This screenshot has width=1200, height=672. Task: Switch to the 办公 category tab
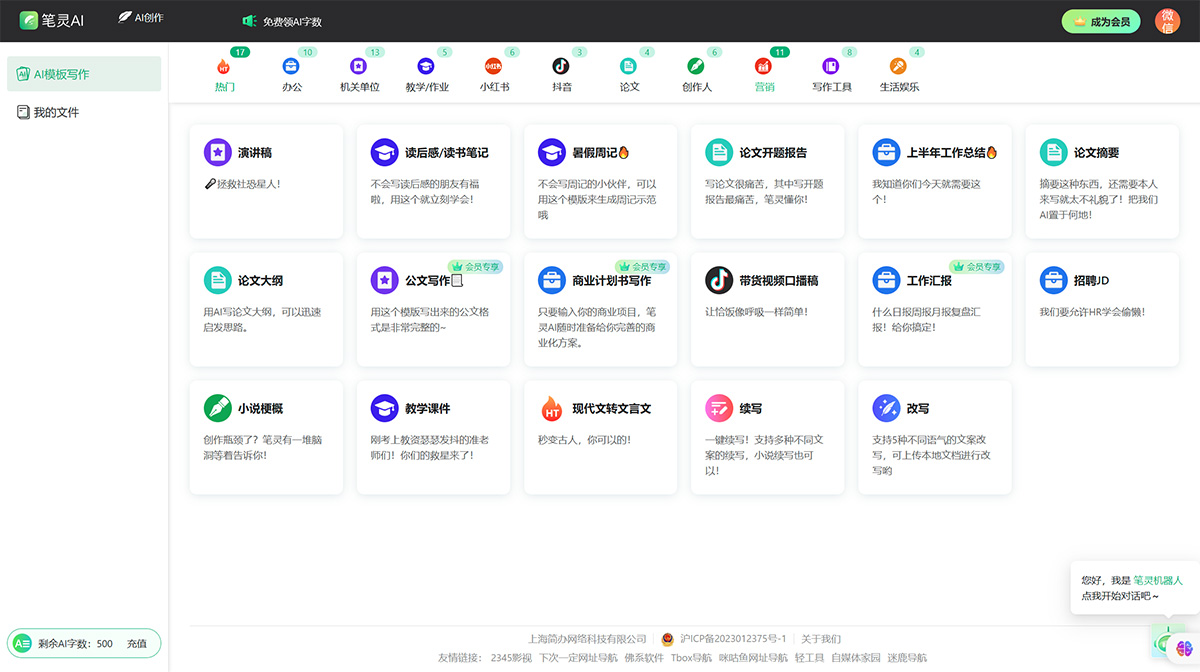click(291, 68)
